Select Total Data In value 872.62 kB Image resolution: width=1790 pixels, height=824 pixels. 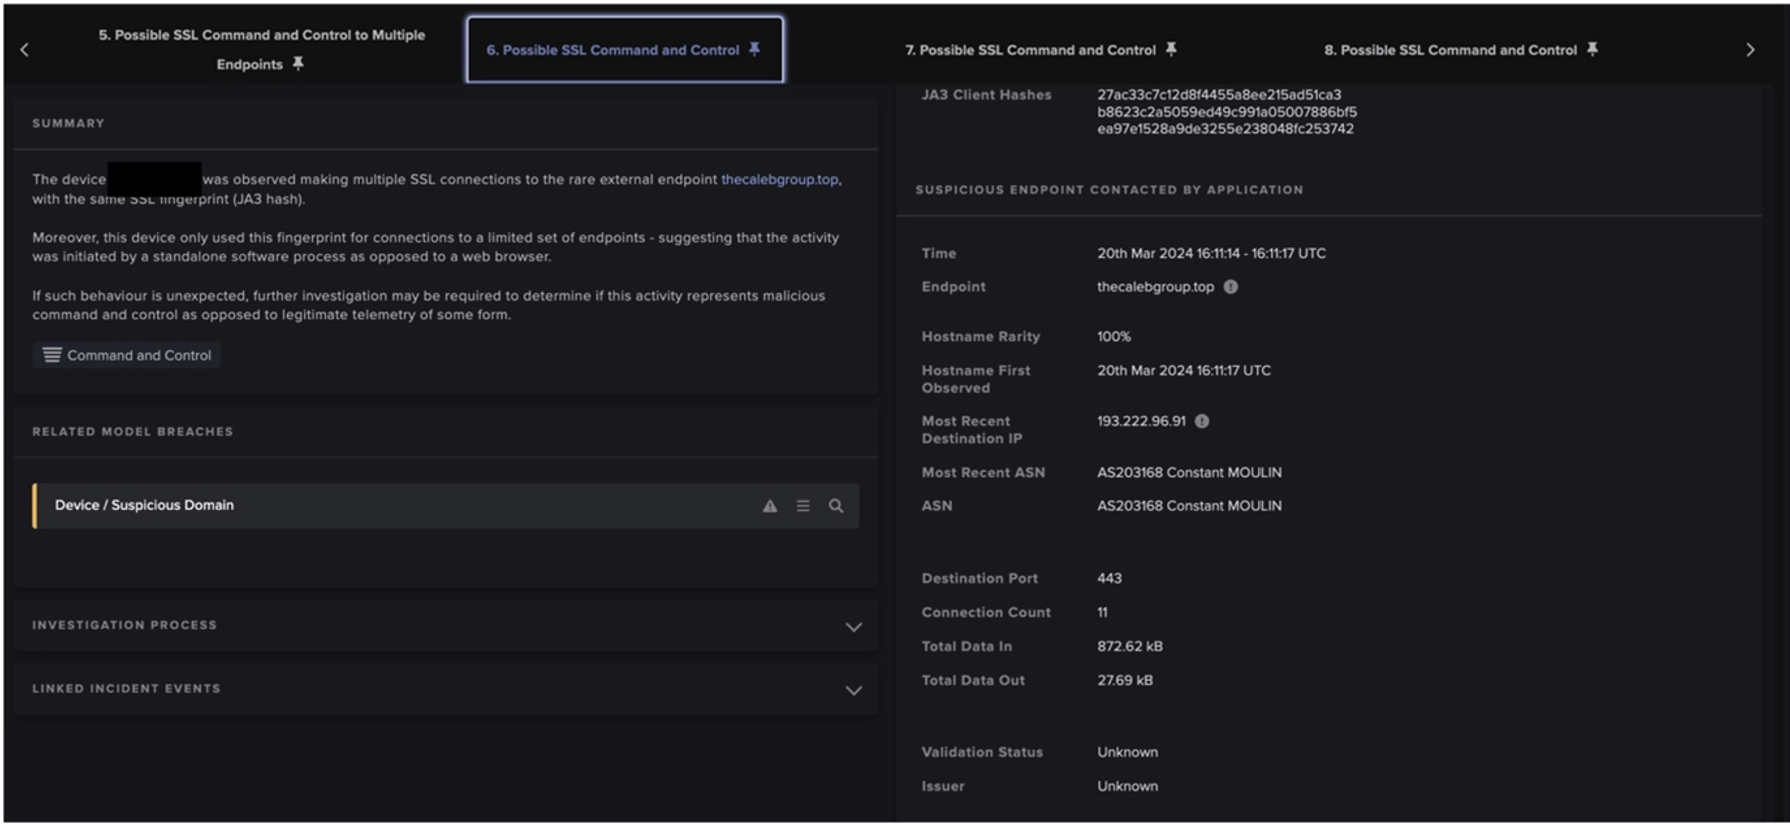1130,646
